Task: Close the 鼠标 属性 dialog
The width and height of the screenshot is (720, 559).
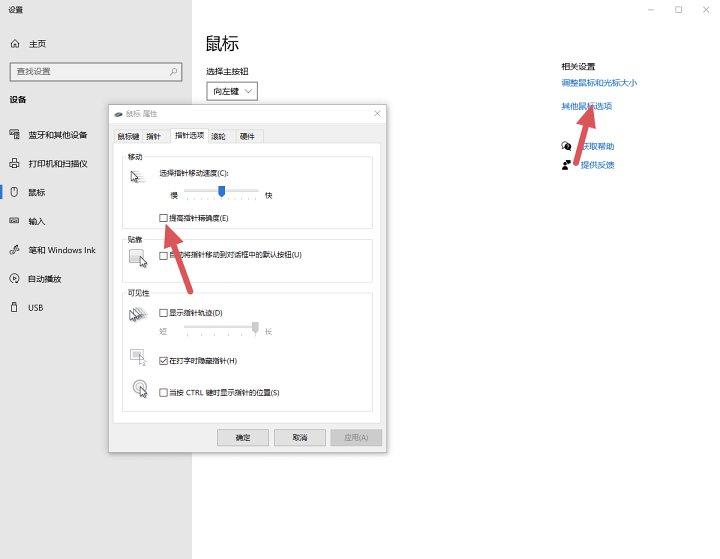Action: [377, 113]
